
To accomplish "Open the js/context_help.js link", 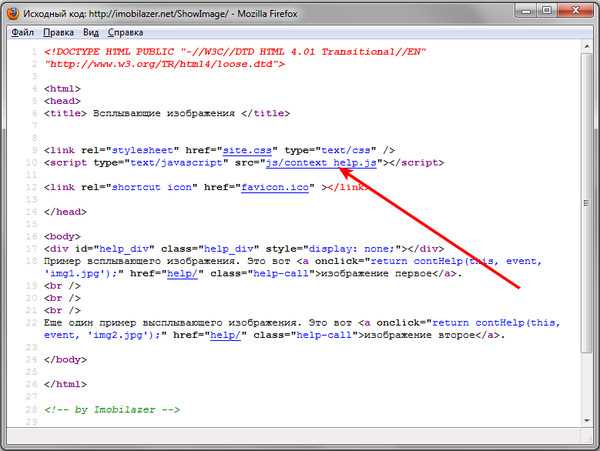I will click(321, 163).
